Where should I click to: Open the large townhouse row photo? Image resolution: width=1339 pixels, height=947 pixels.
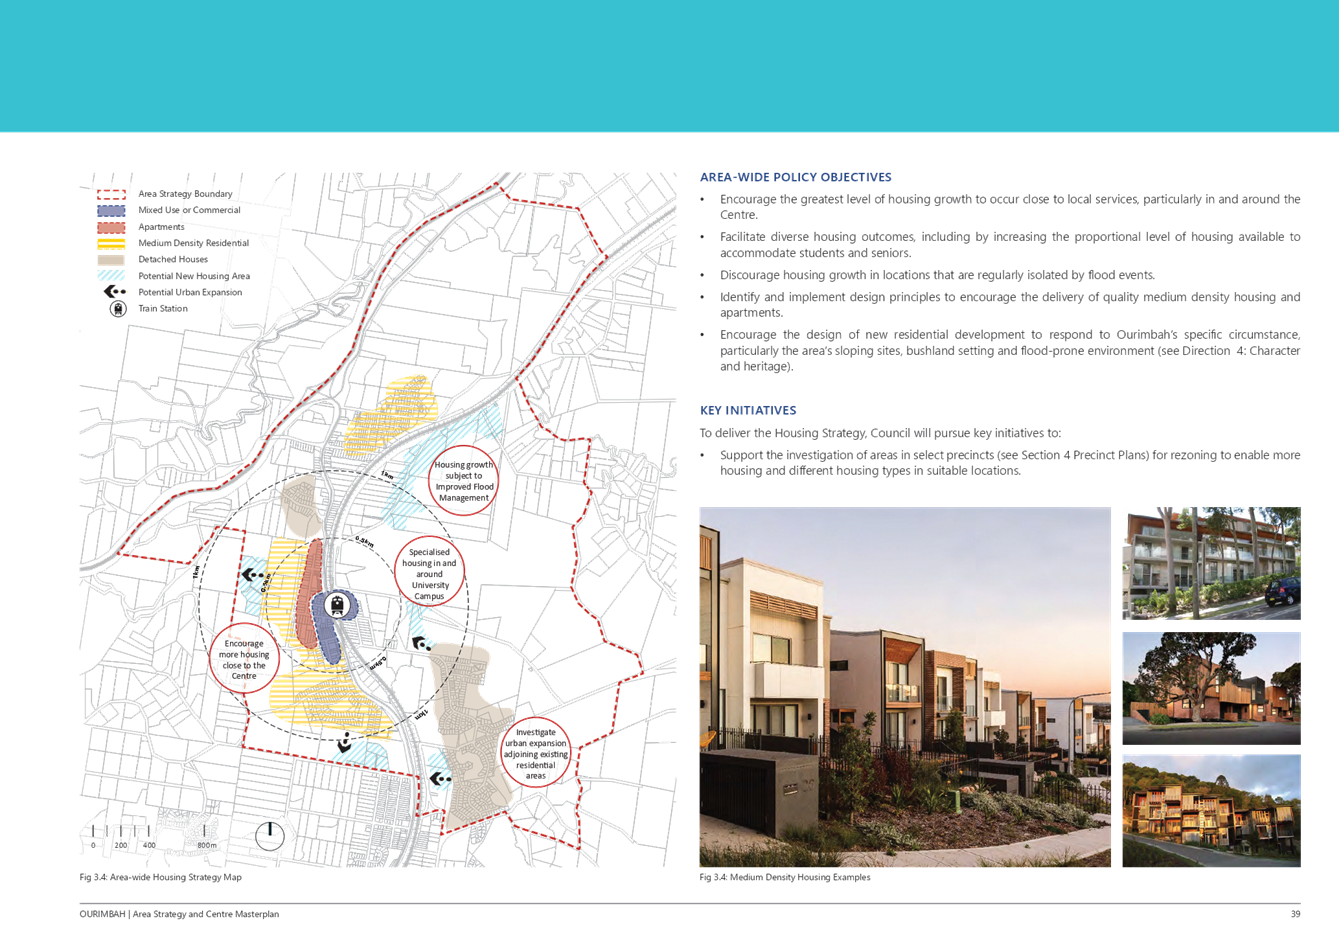click(904, 686)
